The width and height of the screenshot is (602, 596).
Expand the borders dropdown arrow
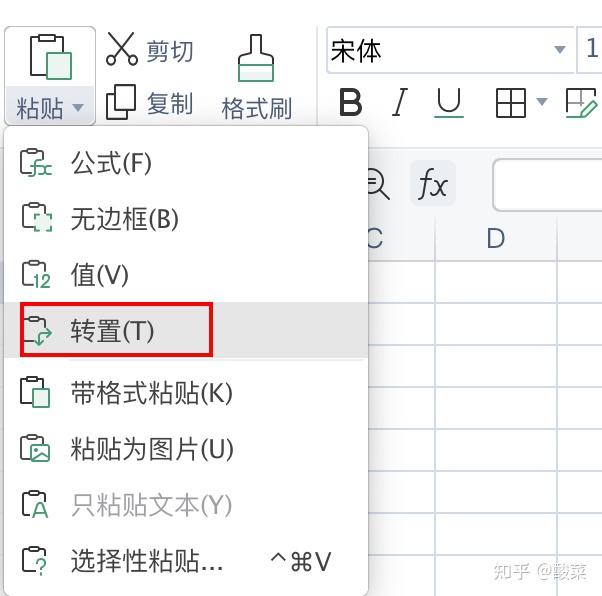(x=541, y=102)
